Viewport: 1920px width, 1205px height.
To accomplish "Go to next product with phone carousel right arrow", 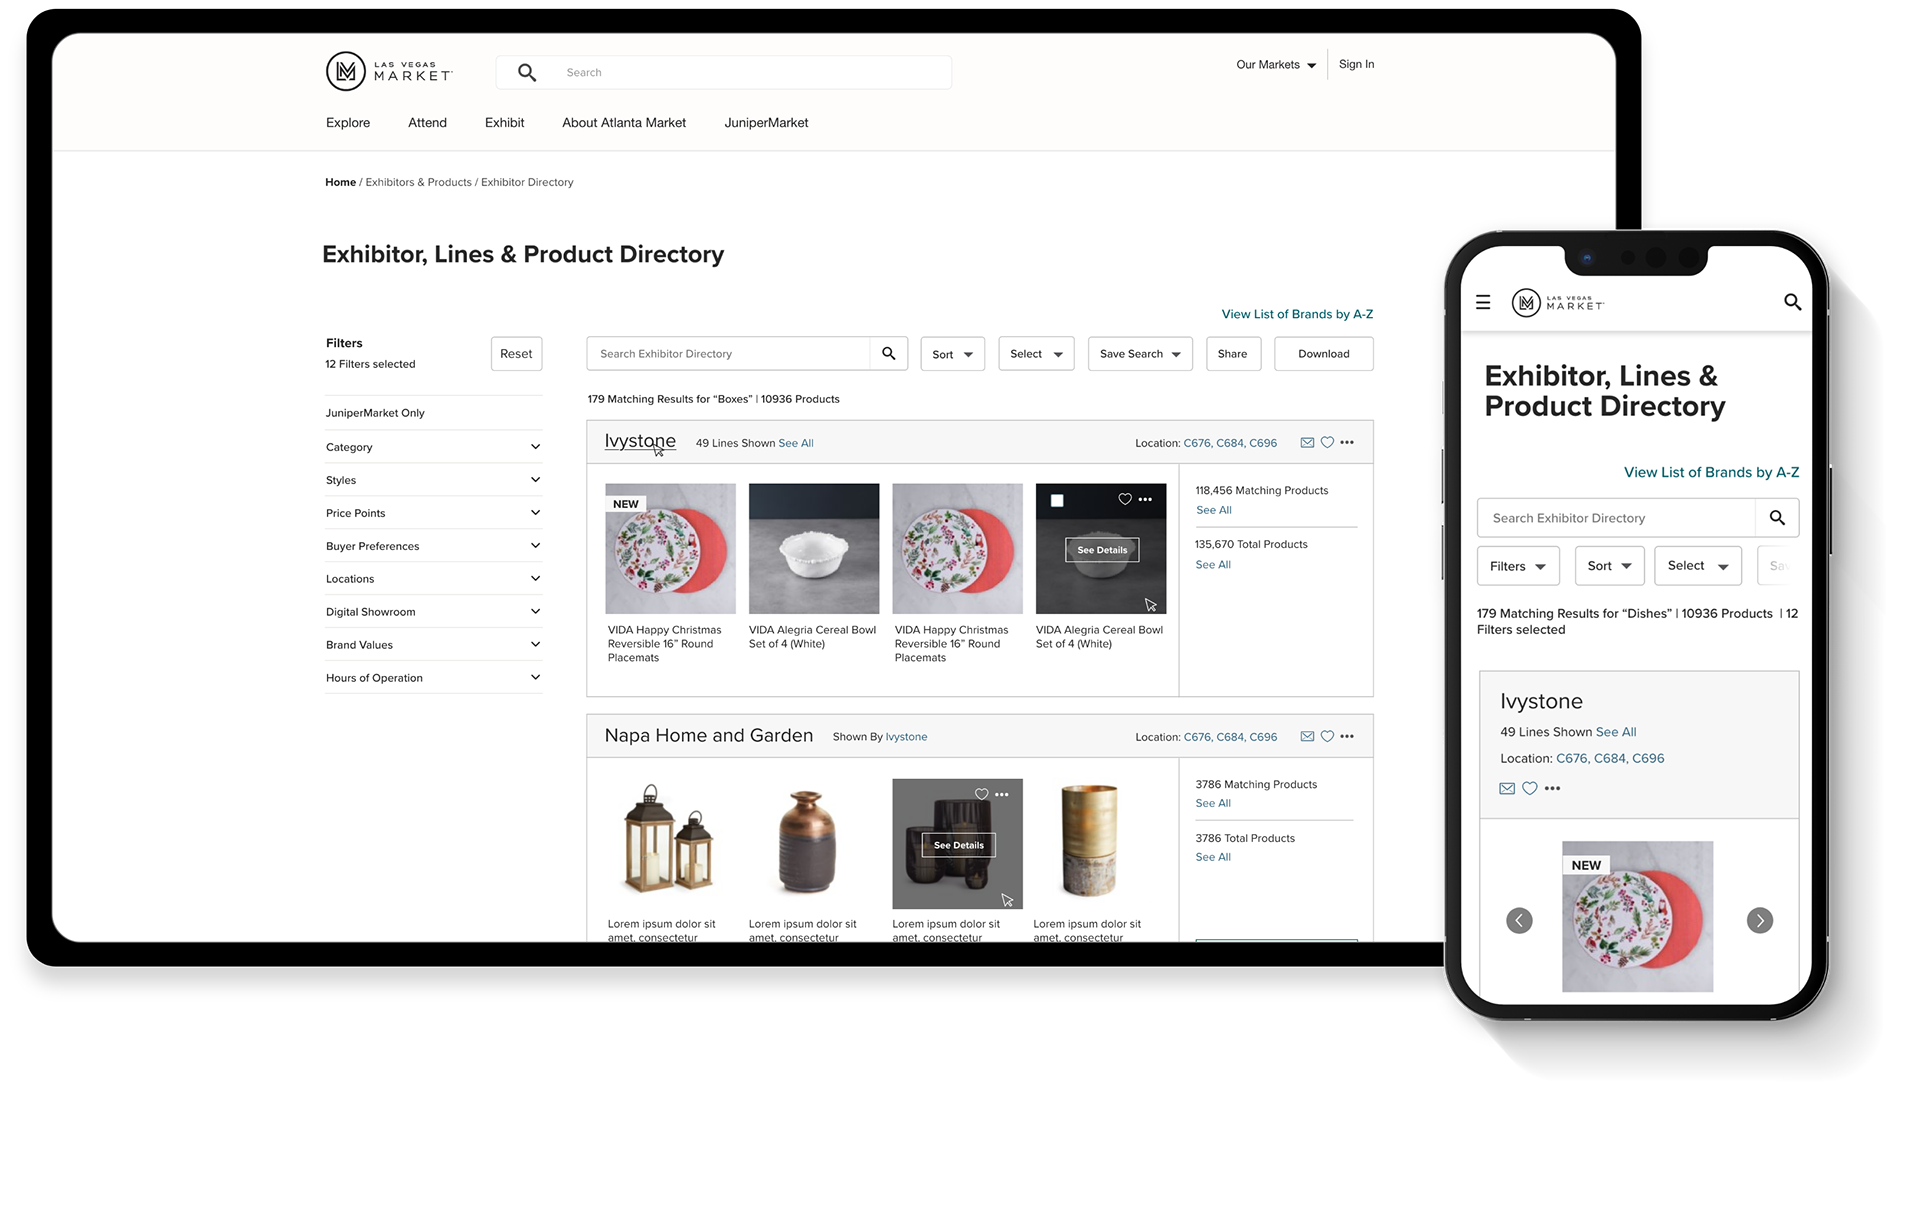I will [1760, 920].
